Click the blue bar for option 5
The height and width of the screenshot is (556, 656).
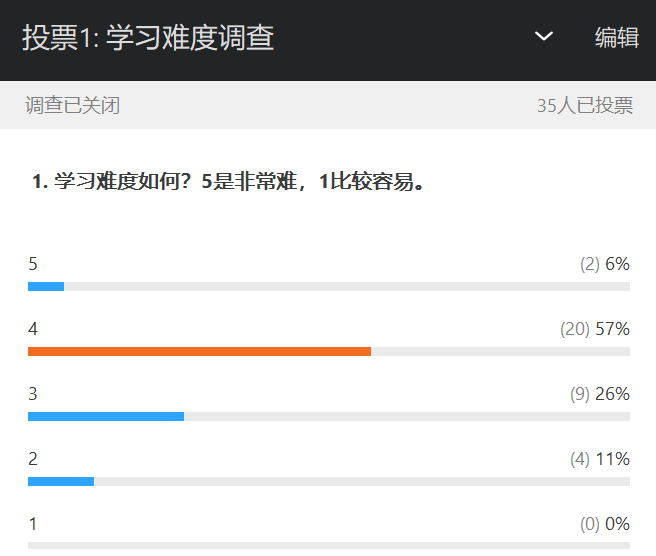click(46, 287)
